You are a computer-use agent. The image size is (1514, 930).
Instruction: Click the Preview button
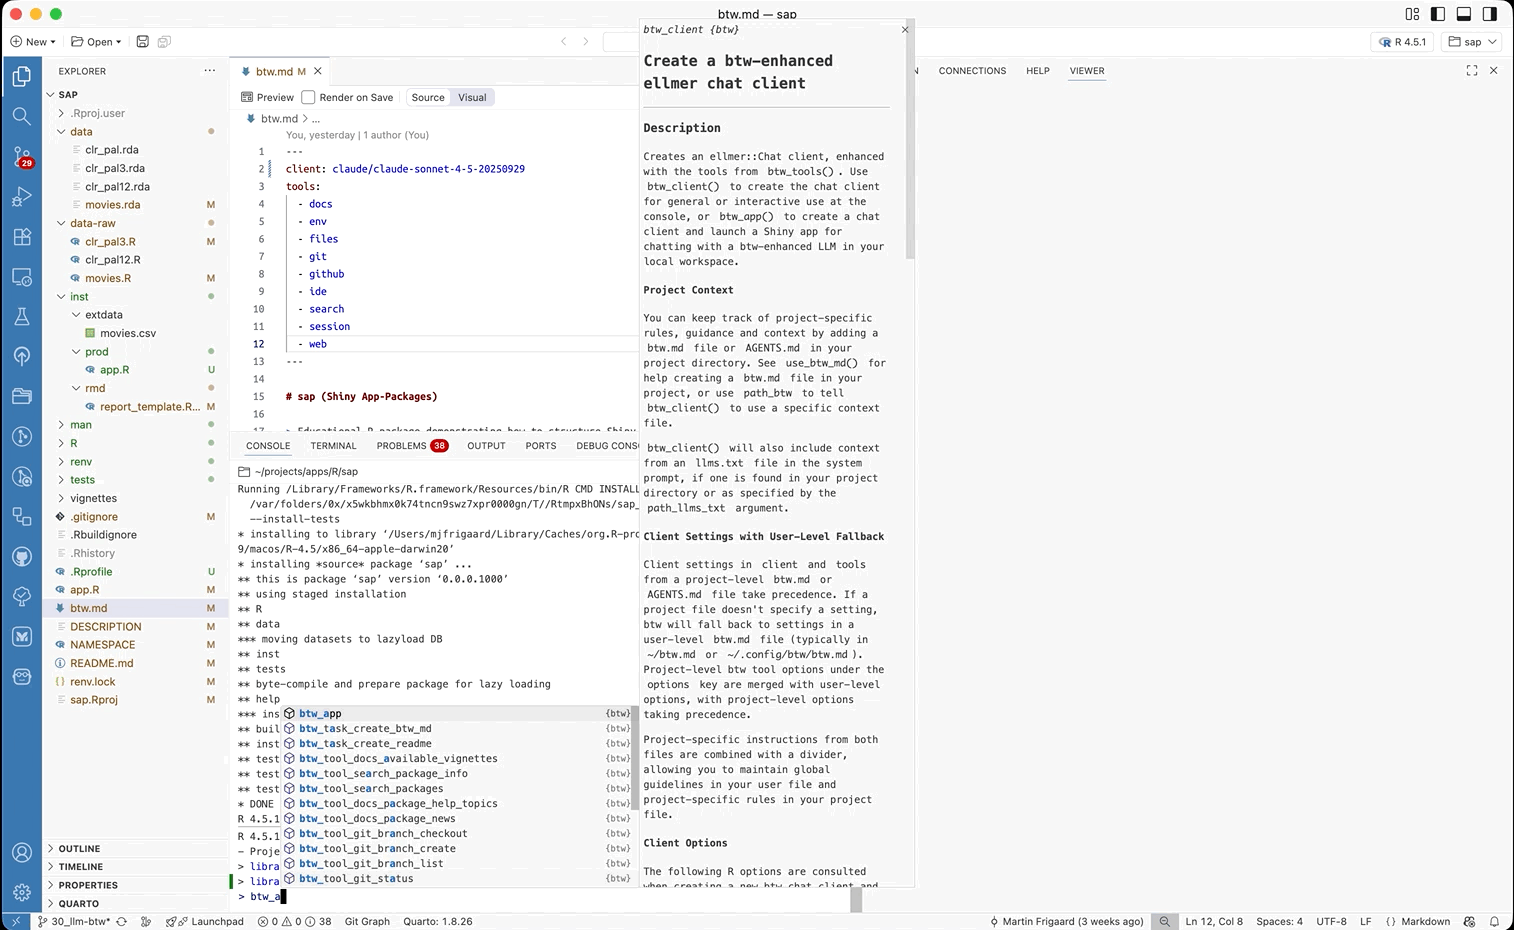pyautogui.click(x=267, y=98)
